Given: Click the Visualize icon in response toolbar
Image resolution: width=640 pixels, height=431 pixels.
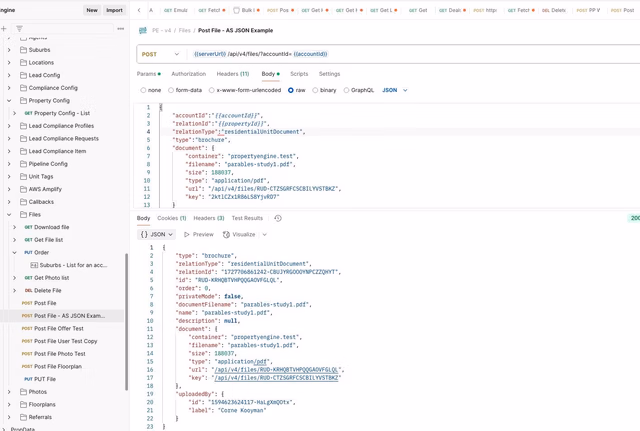Looking at the screenshot, I should point(226,234).
